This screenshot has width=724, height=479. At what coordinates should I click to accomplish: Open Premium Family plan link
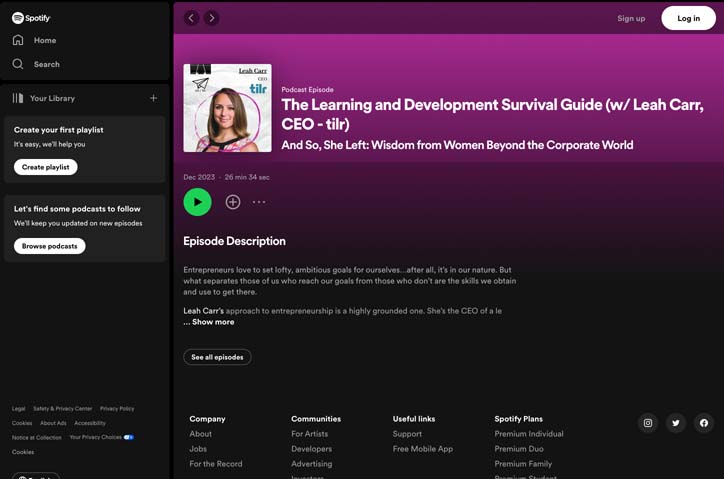click(x=523, y=464)
